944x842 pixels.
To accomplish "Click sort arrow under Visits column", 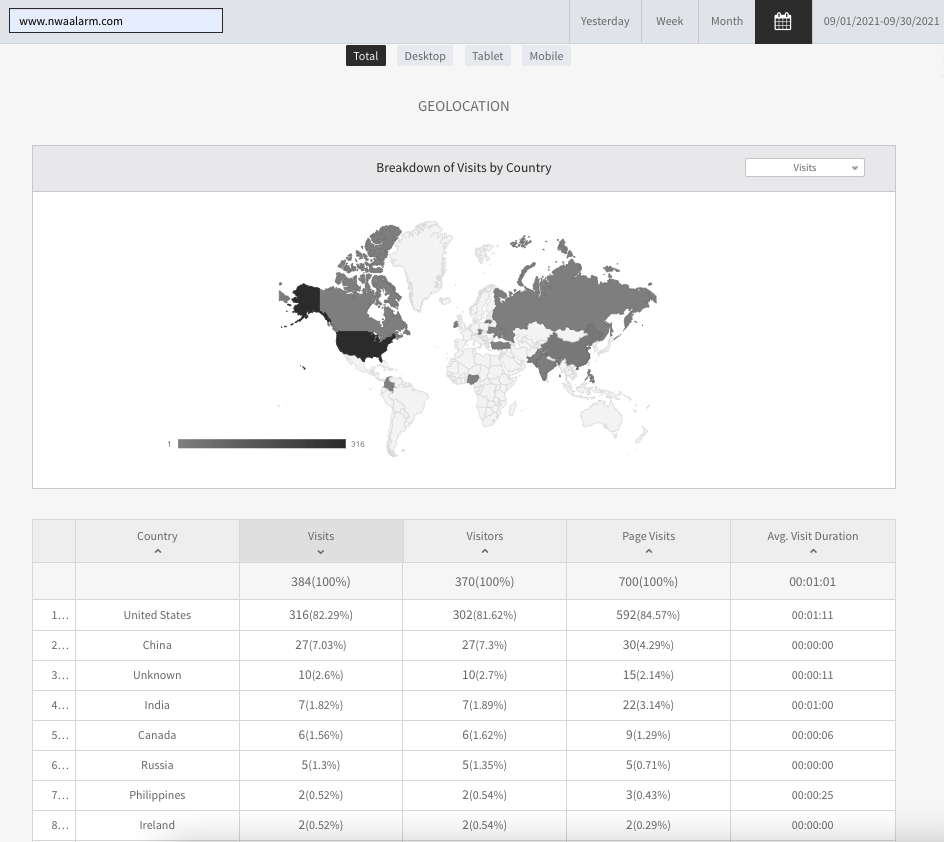I will pos(321,552).
